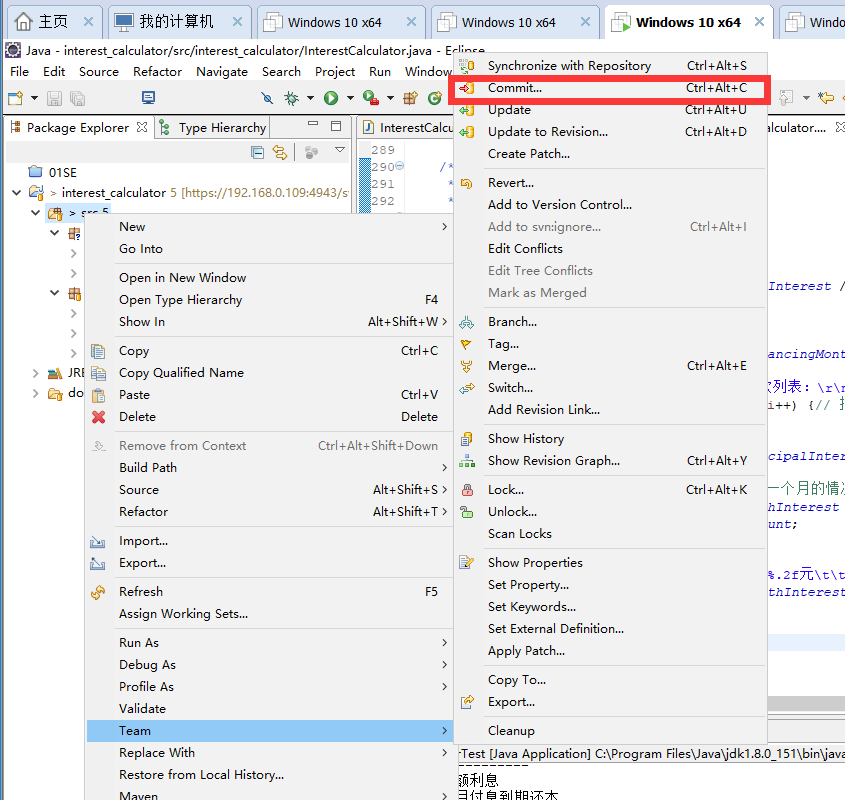Click the Export... entry with arrow icon in Team submenu
Screen dimensions: 845x800
[609, 702]
